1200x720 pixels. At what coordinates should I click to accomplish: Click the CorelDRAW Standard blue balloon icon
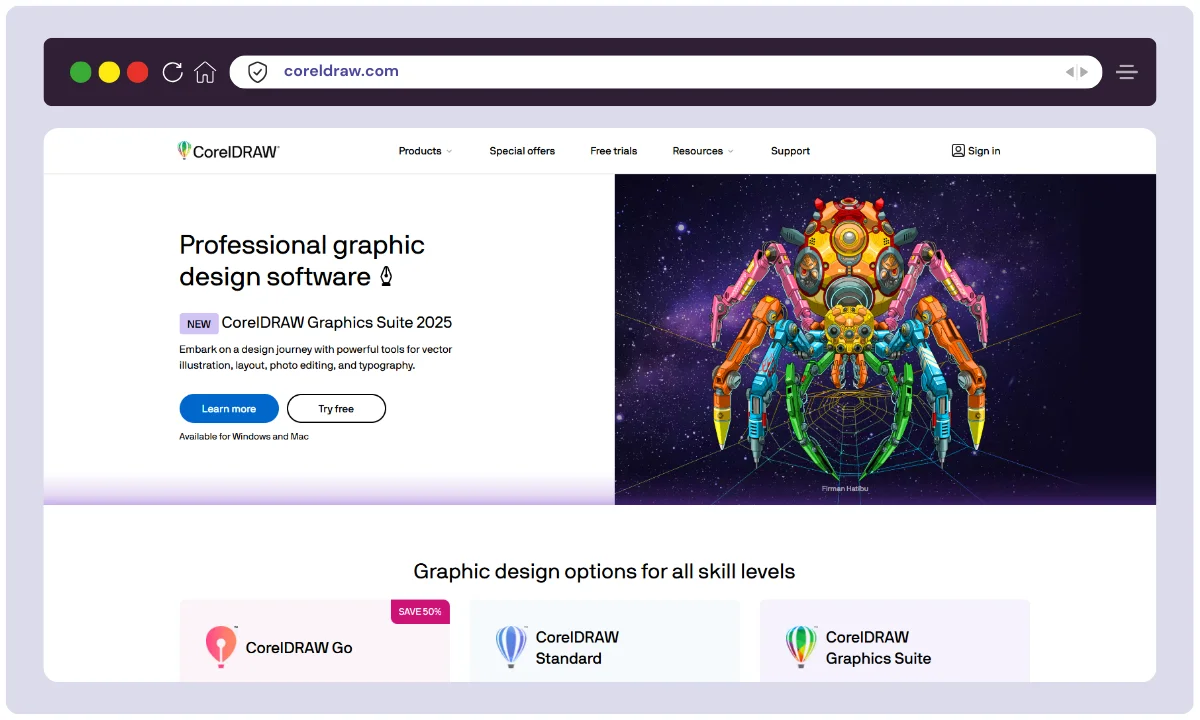click(511, 647)
